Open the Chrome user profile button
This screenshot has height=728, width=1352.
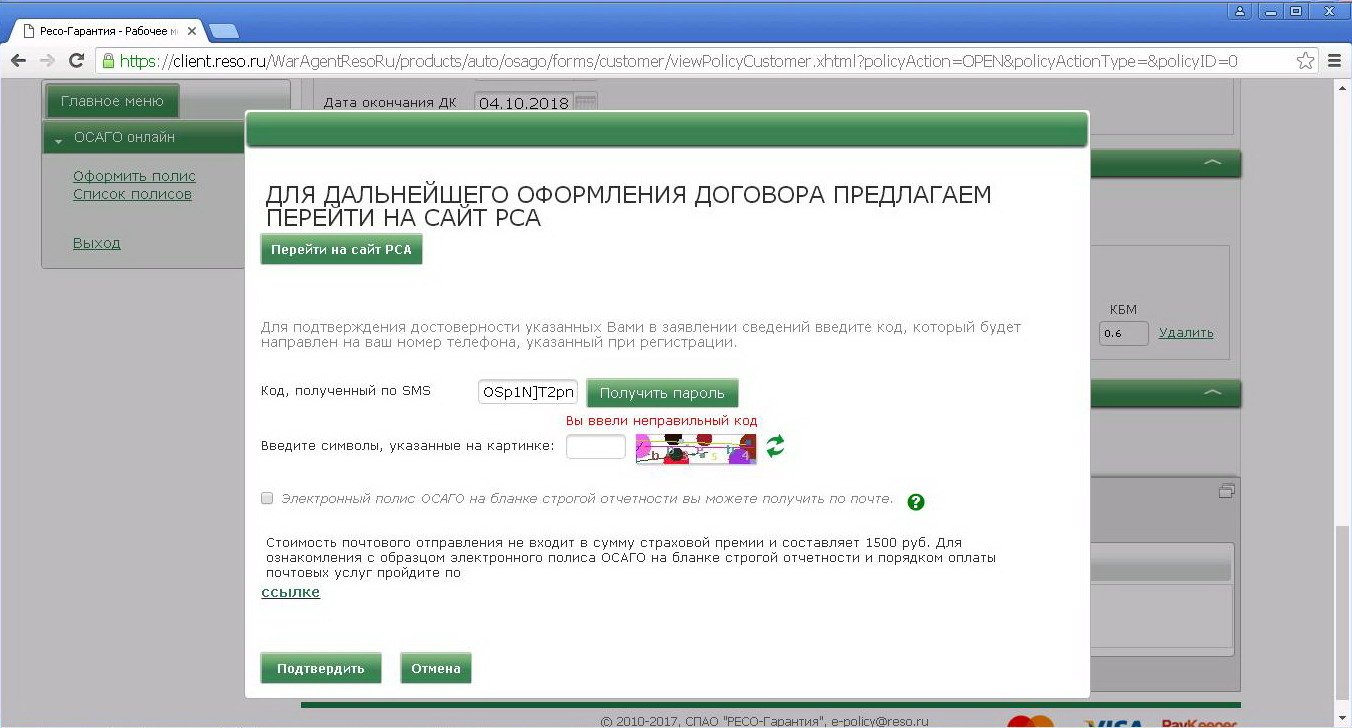[x=1240, y=11]
